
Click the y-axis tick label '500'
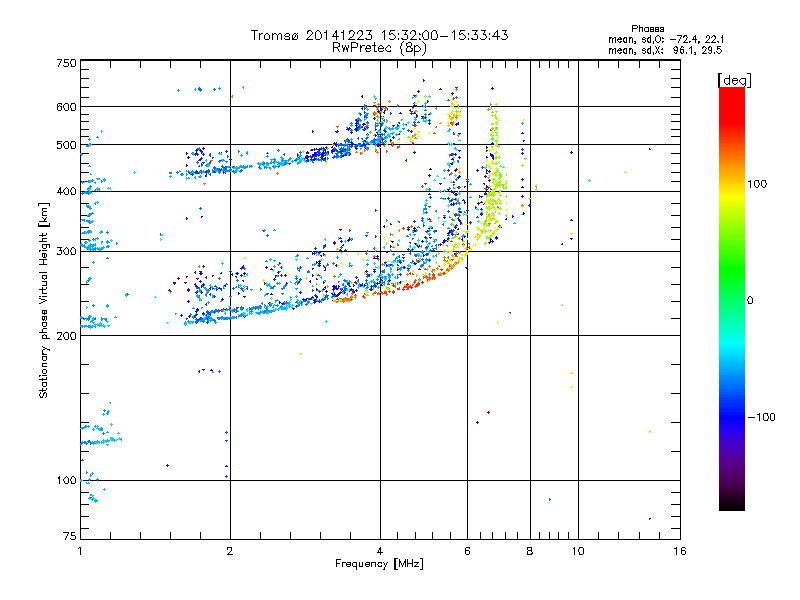(x=66, y=145)
